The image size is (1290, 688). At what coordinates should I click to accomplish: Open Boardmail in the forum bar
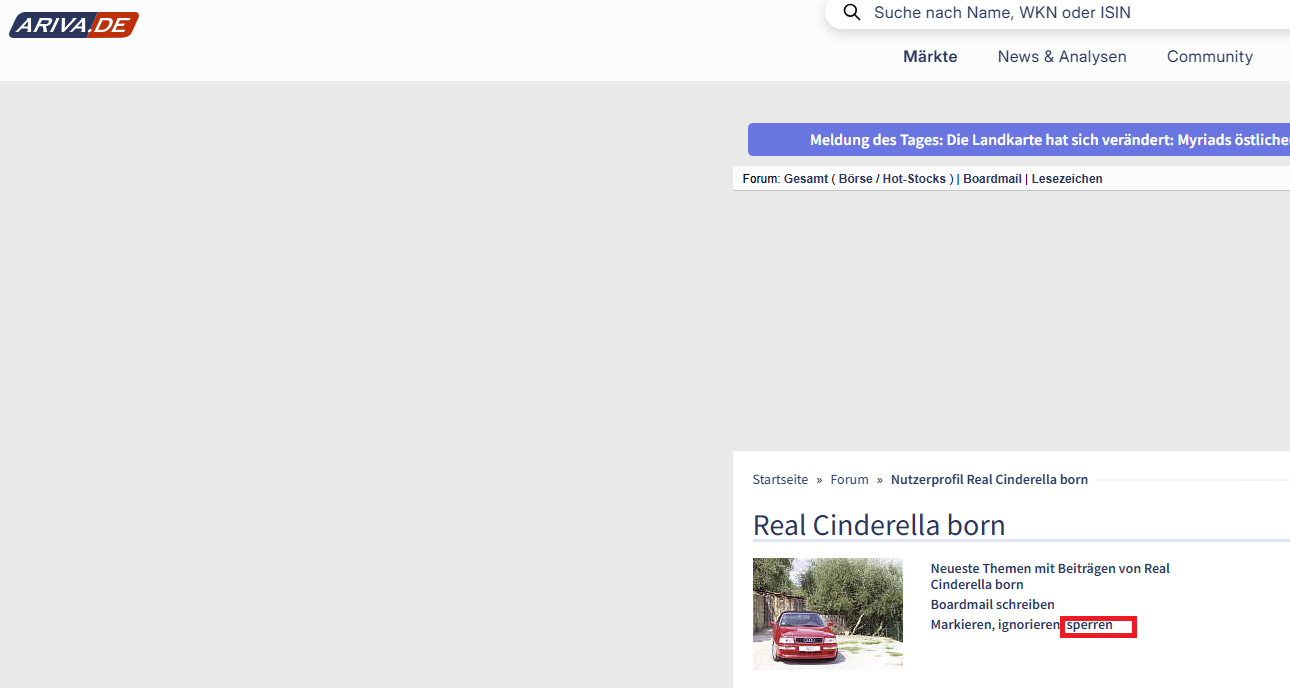coord(992,179)
